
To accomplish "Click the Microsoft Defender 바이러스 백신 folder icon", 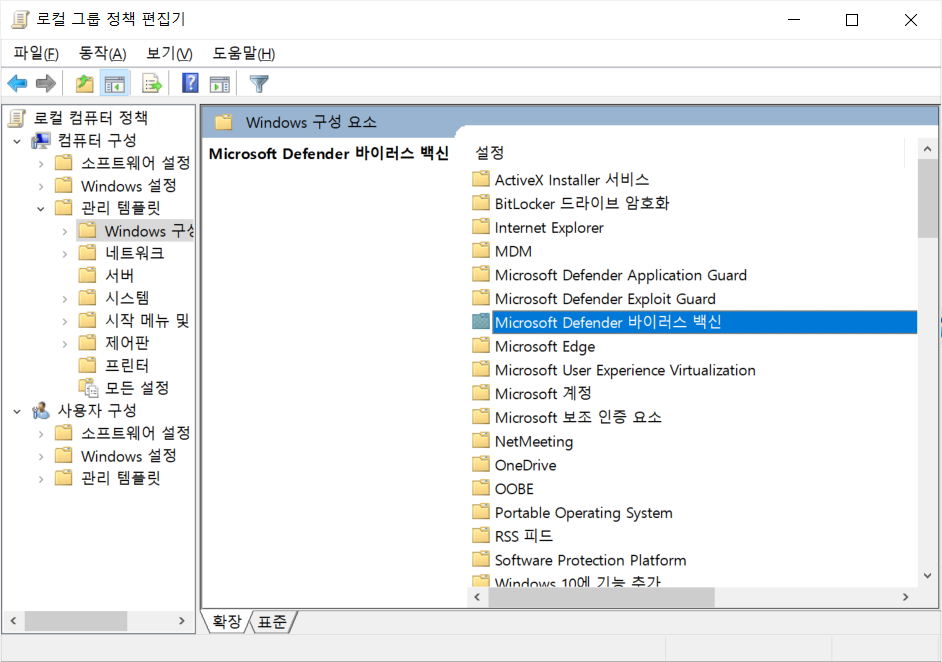I will point(481,322).
